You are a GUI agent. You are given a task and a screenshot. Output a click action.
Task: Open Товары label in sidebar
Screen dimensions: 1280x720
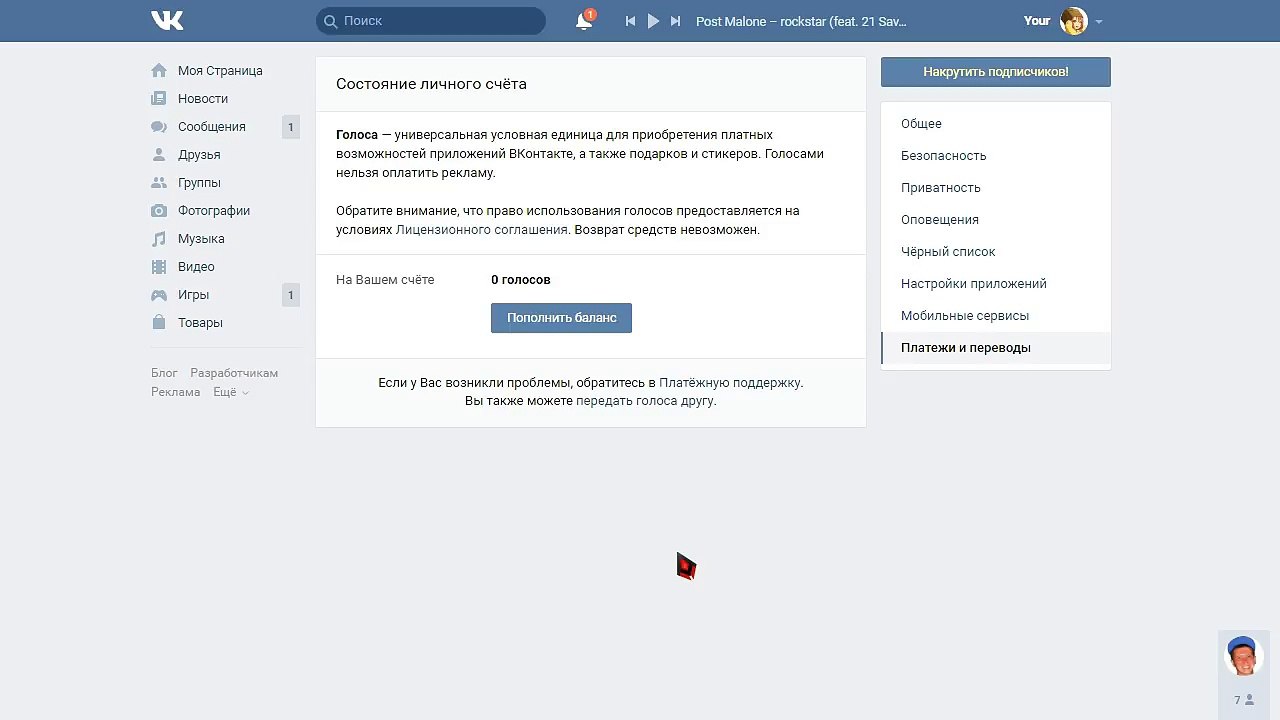click(x=200, y=323)
